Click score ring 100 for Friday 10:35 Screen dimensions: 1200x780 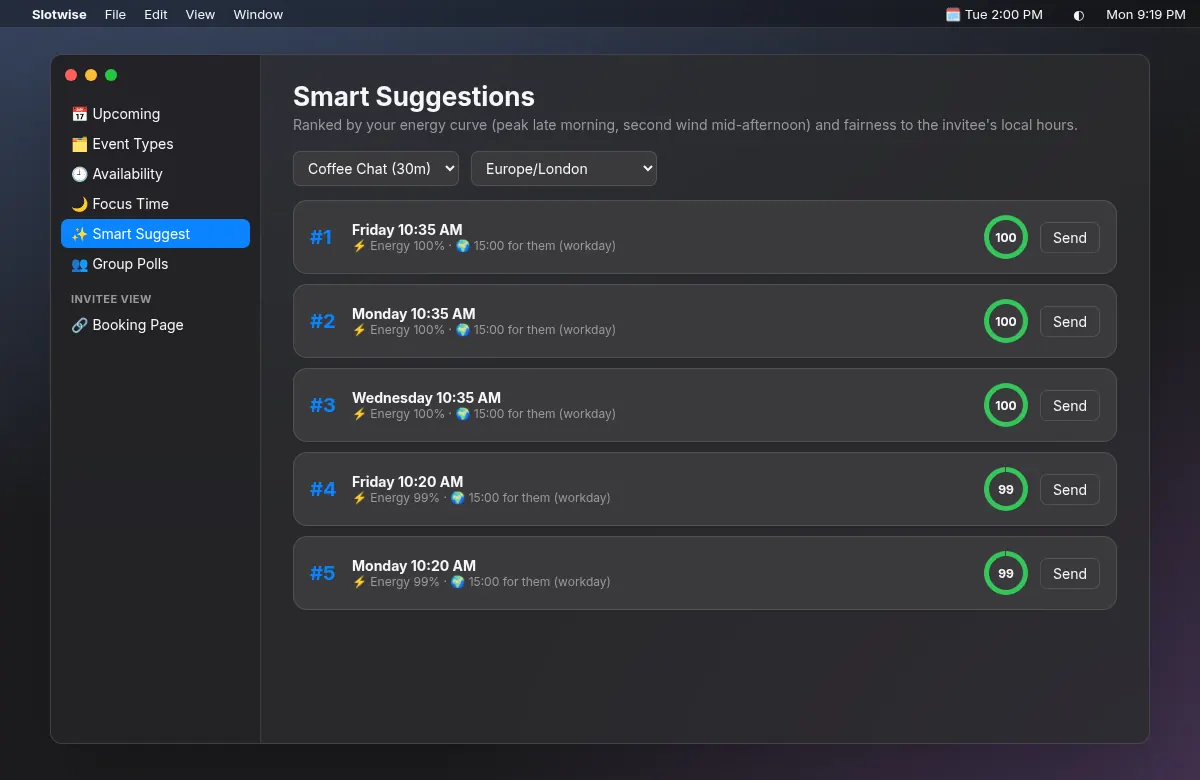[x=1006, y=238]
